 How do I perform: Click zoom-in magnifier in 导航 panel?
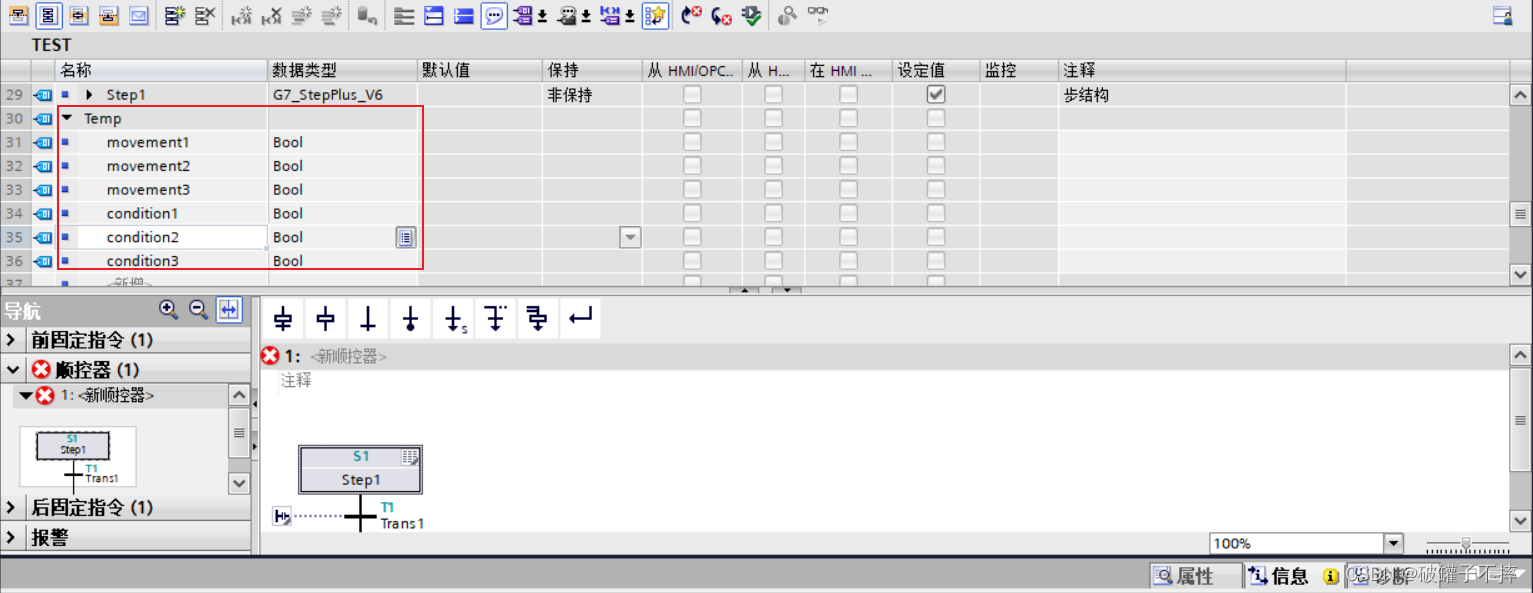click(169, 310)
